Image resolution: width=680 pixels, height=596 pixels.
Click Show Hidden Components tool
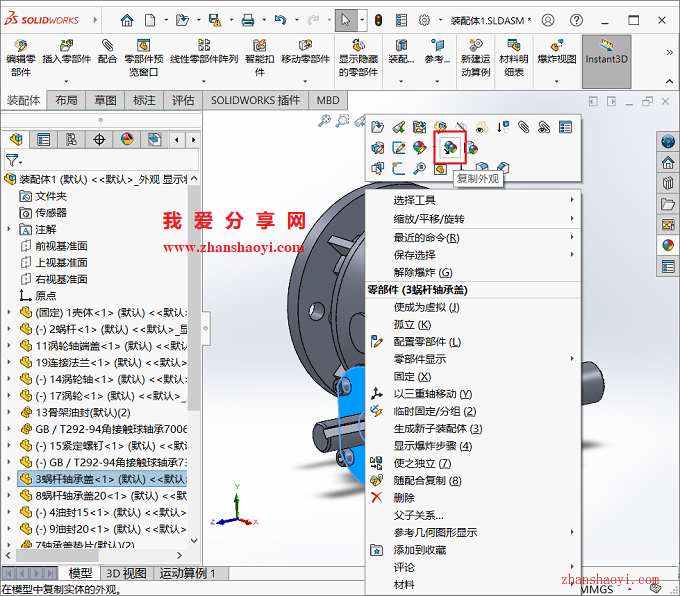coord(358,58)
